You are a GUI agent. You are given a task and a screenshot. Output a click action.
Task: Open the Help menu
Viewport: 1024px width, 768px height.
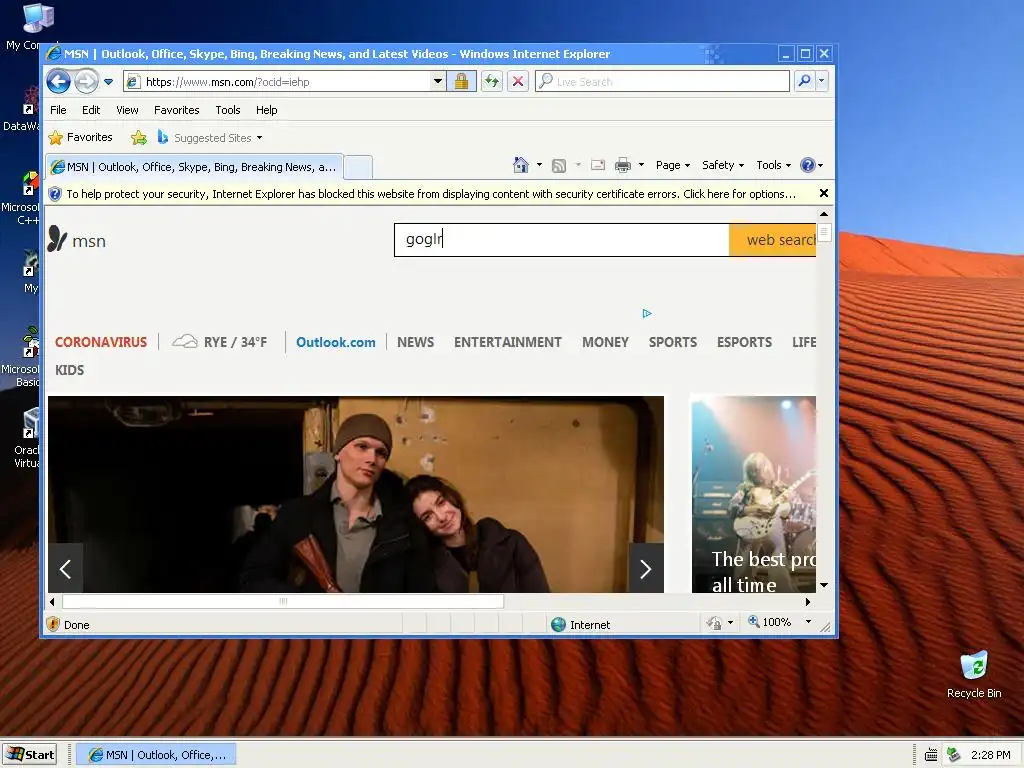pos(266,110)
